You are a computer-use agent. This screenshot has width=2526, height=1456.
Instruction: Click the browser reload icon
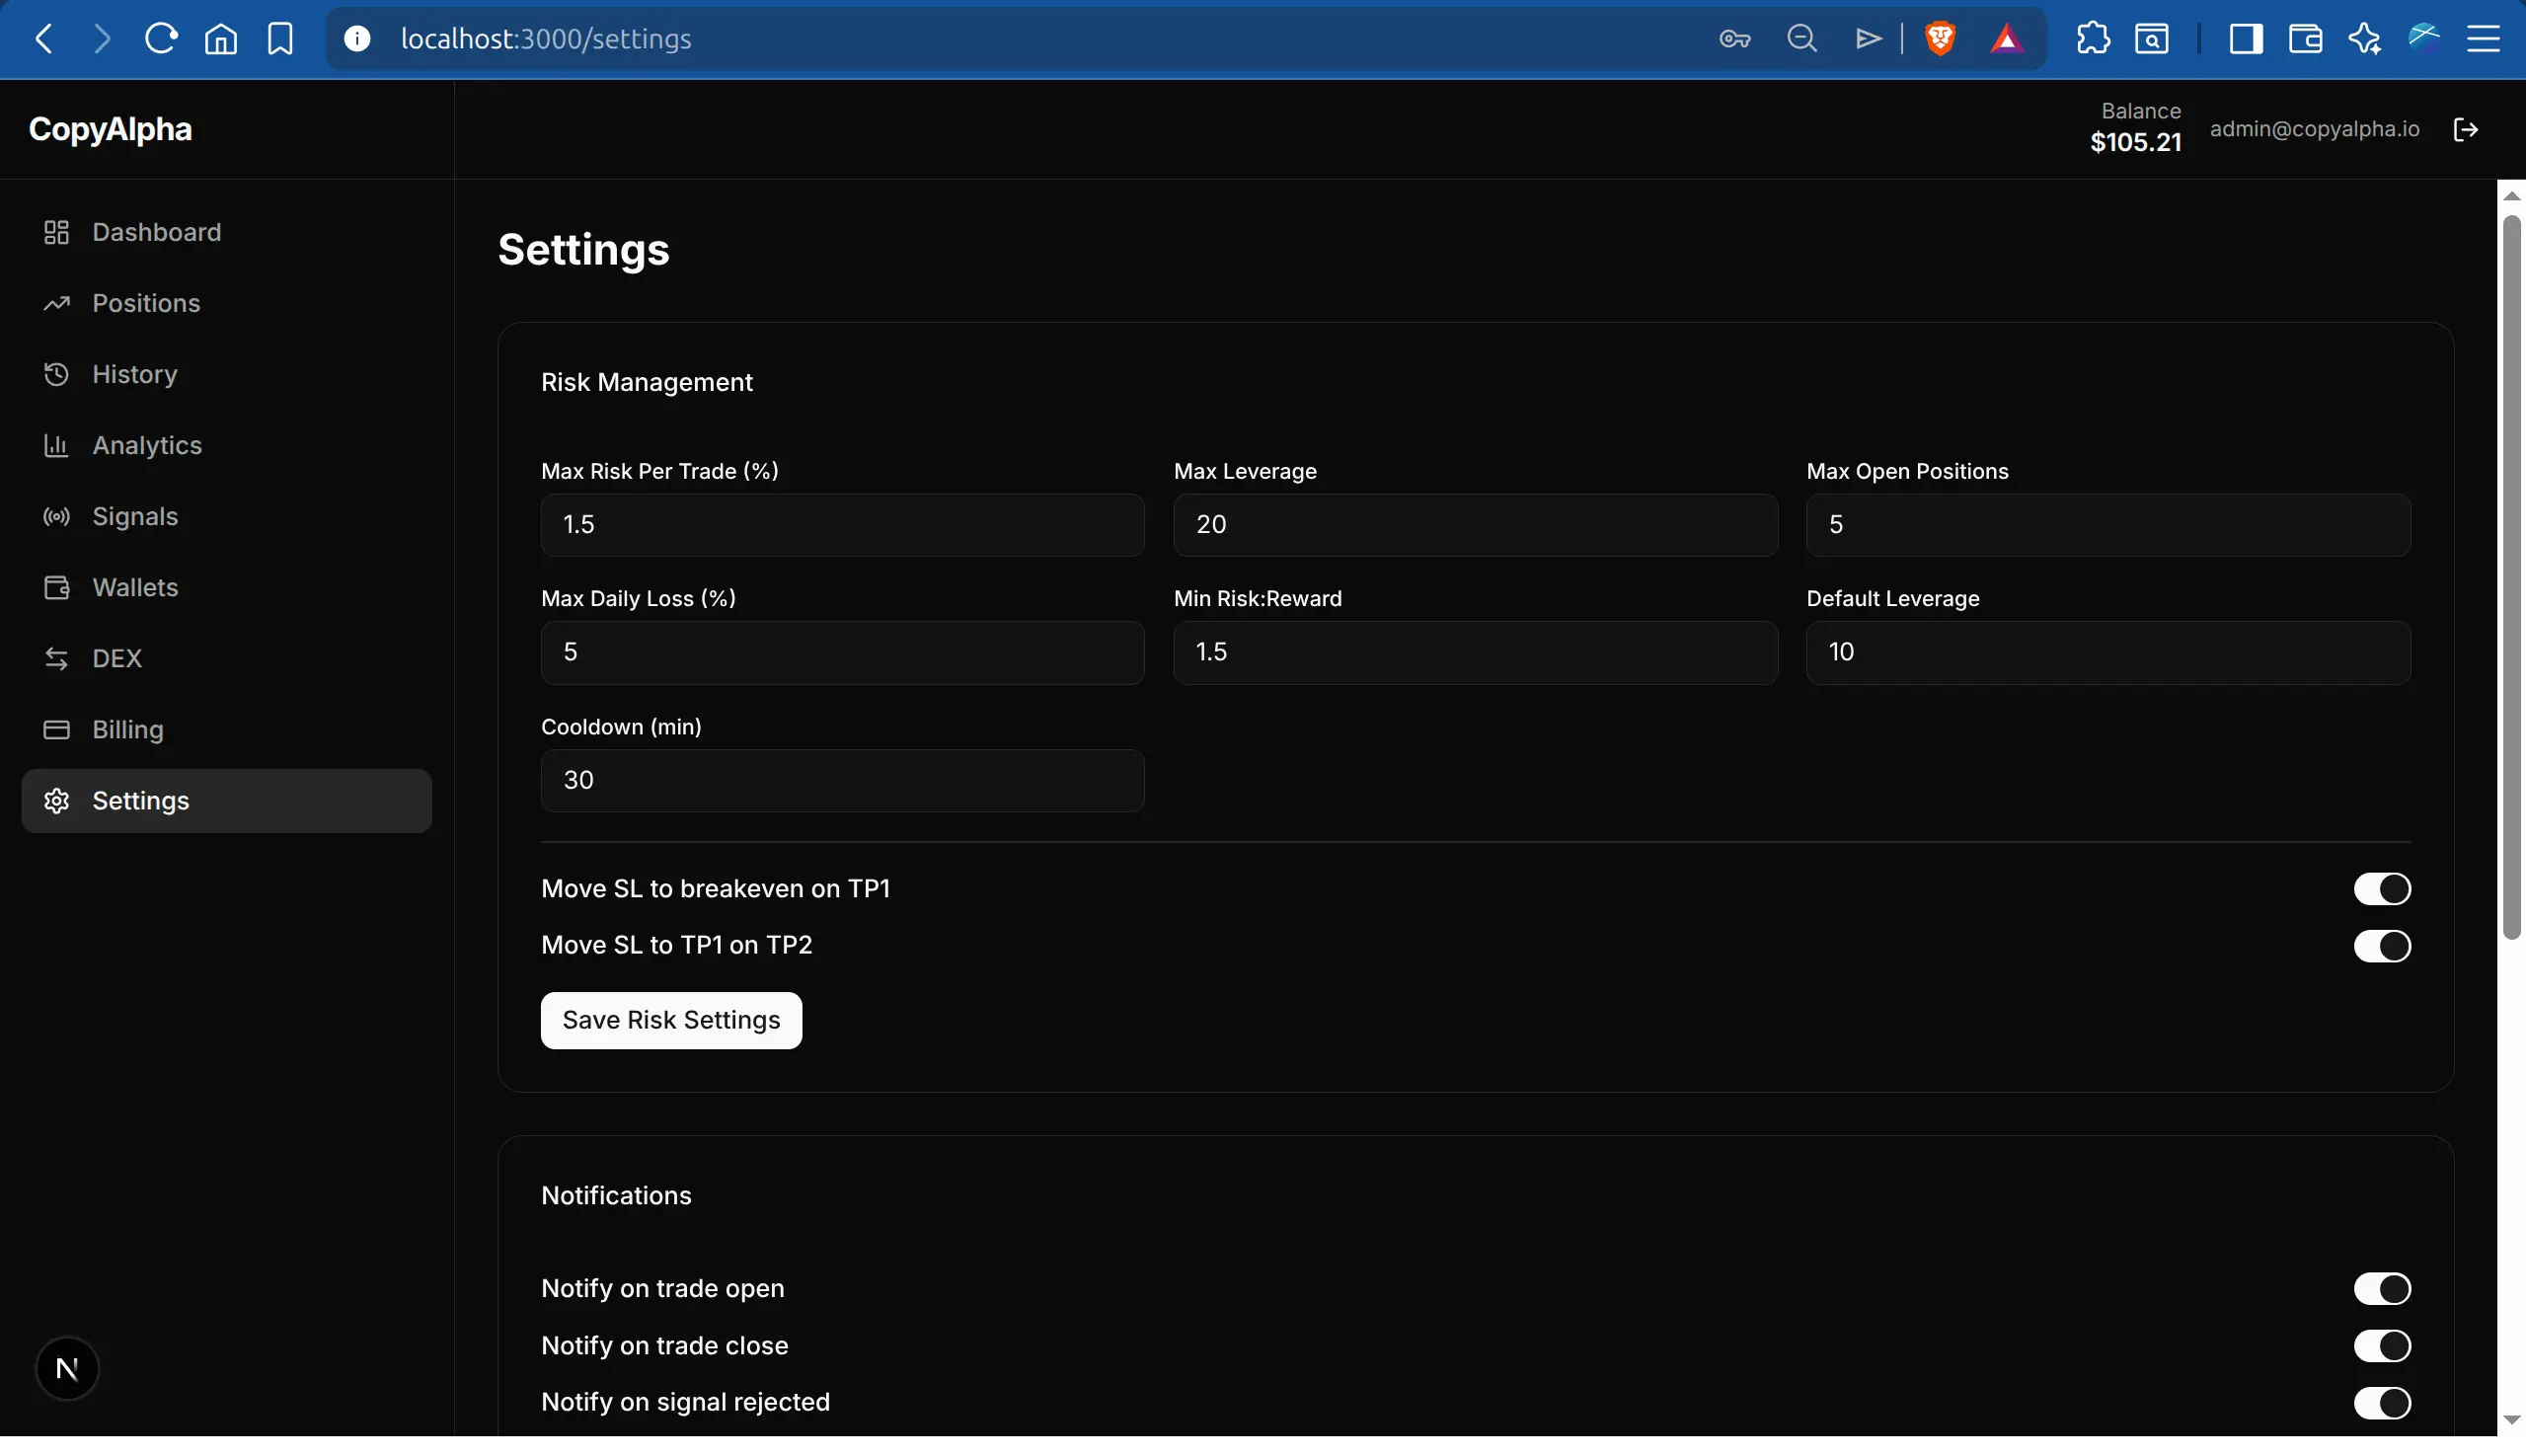point(161,39)
